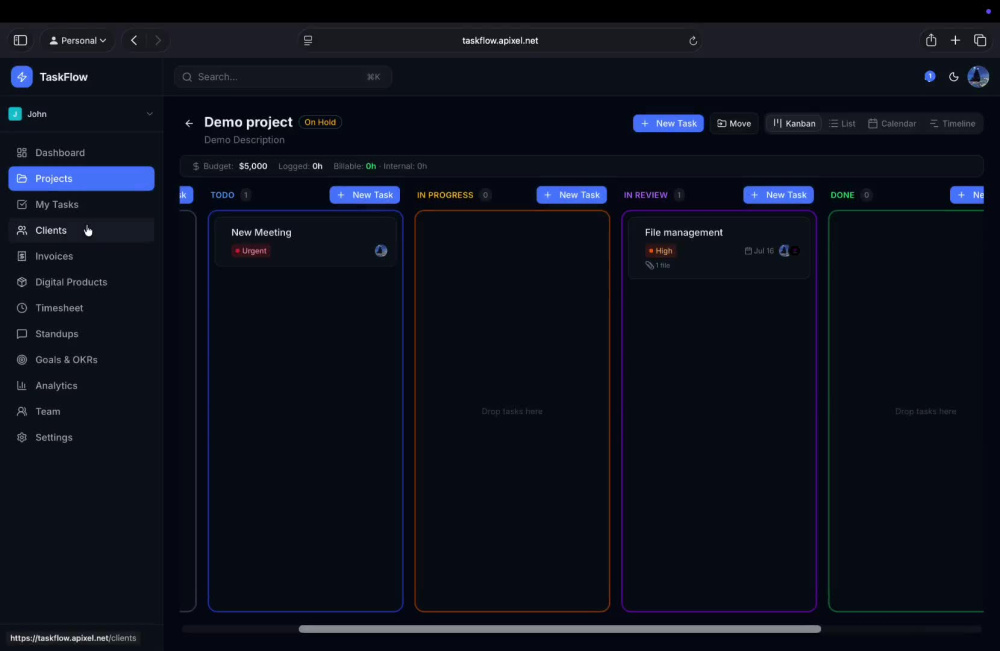Screen dimensions: 1000x651
Task: Click the browser forward arrow
Action: (x=158, y=40)
